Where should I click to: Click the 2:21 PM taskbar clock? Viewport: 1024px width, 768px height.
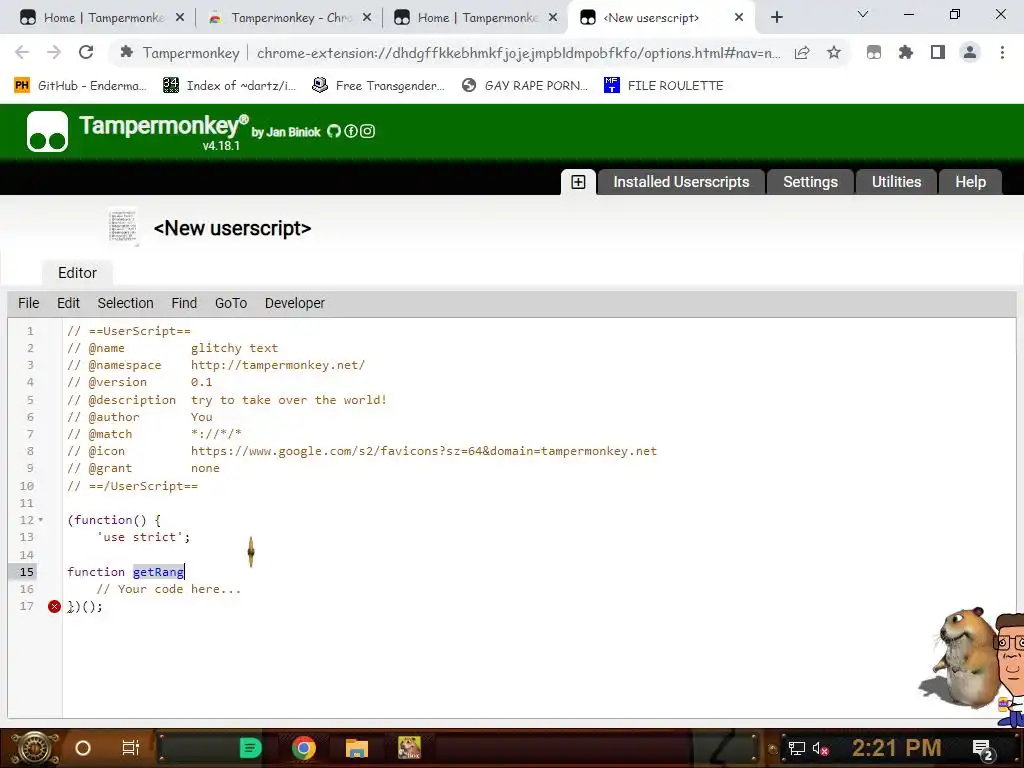(897, 748)
